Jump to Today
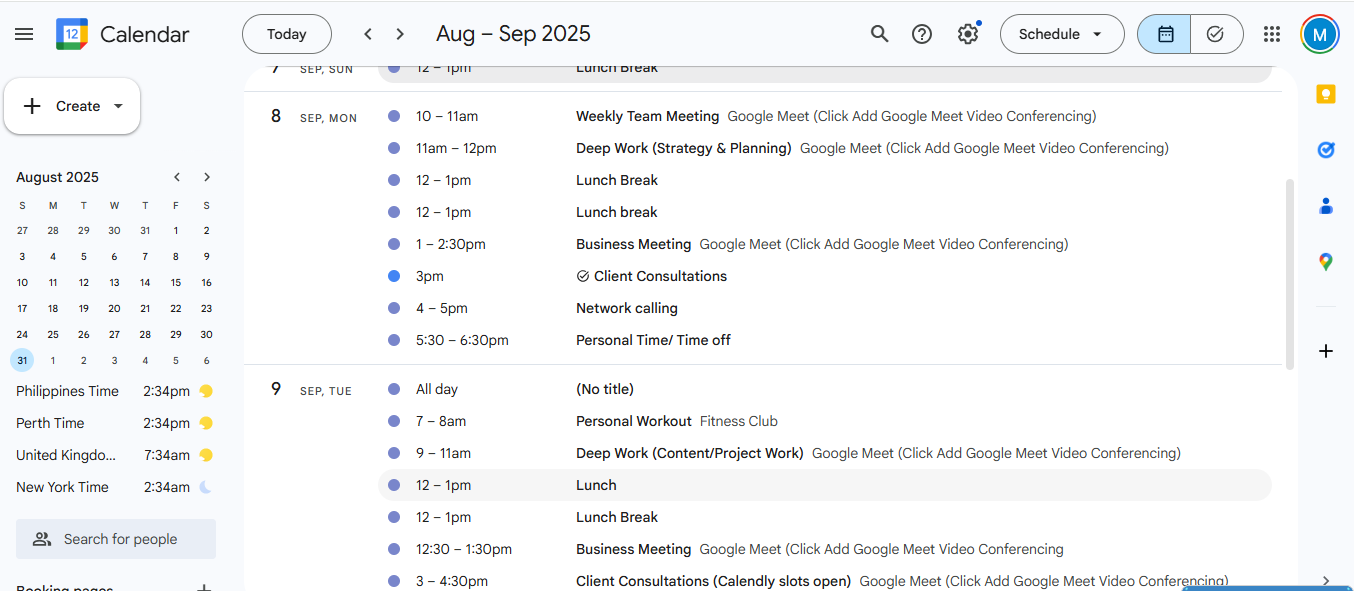 click(287, 34)
